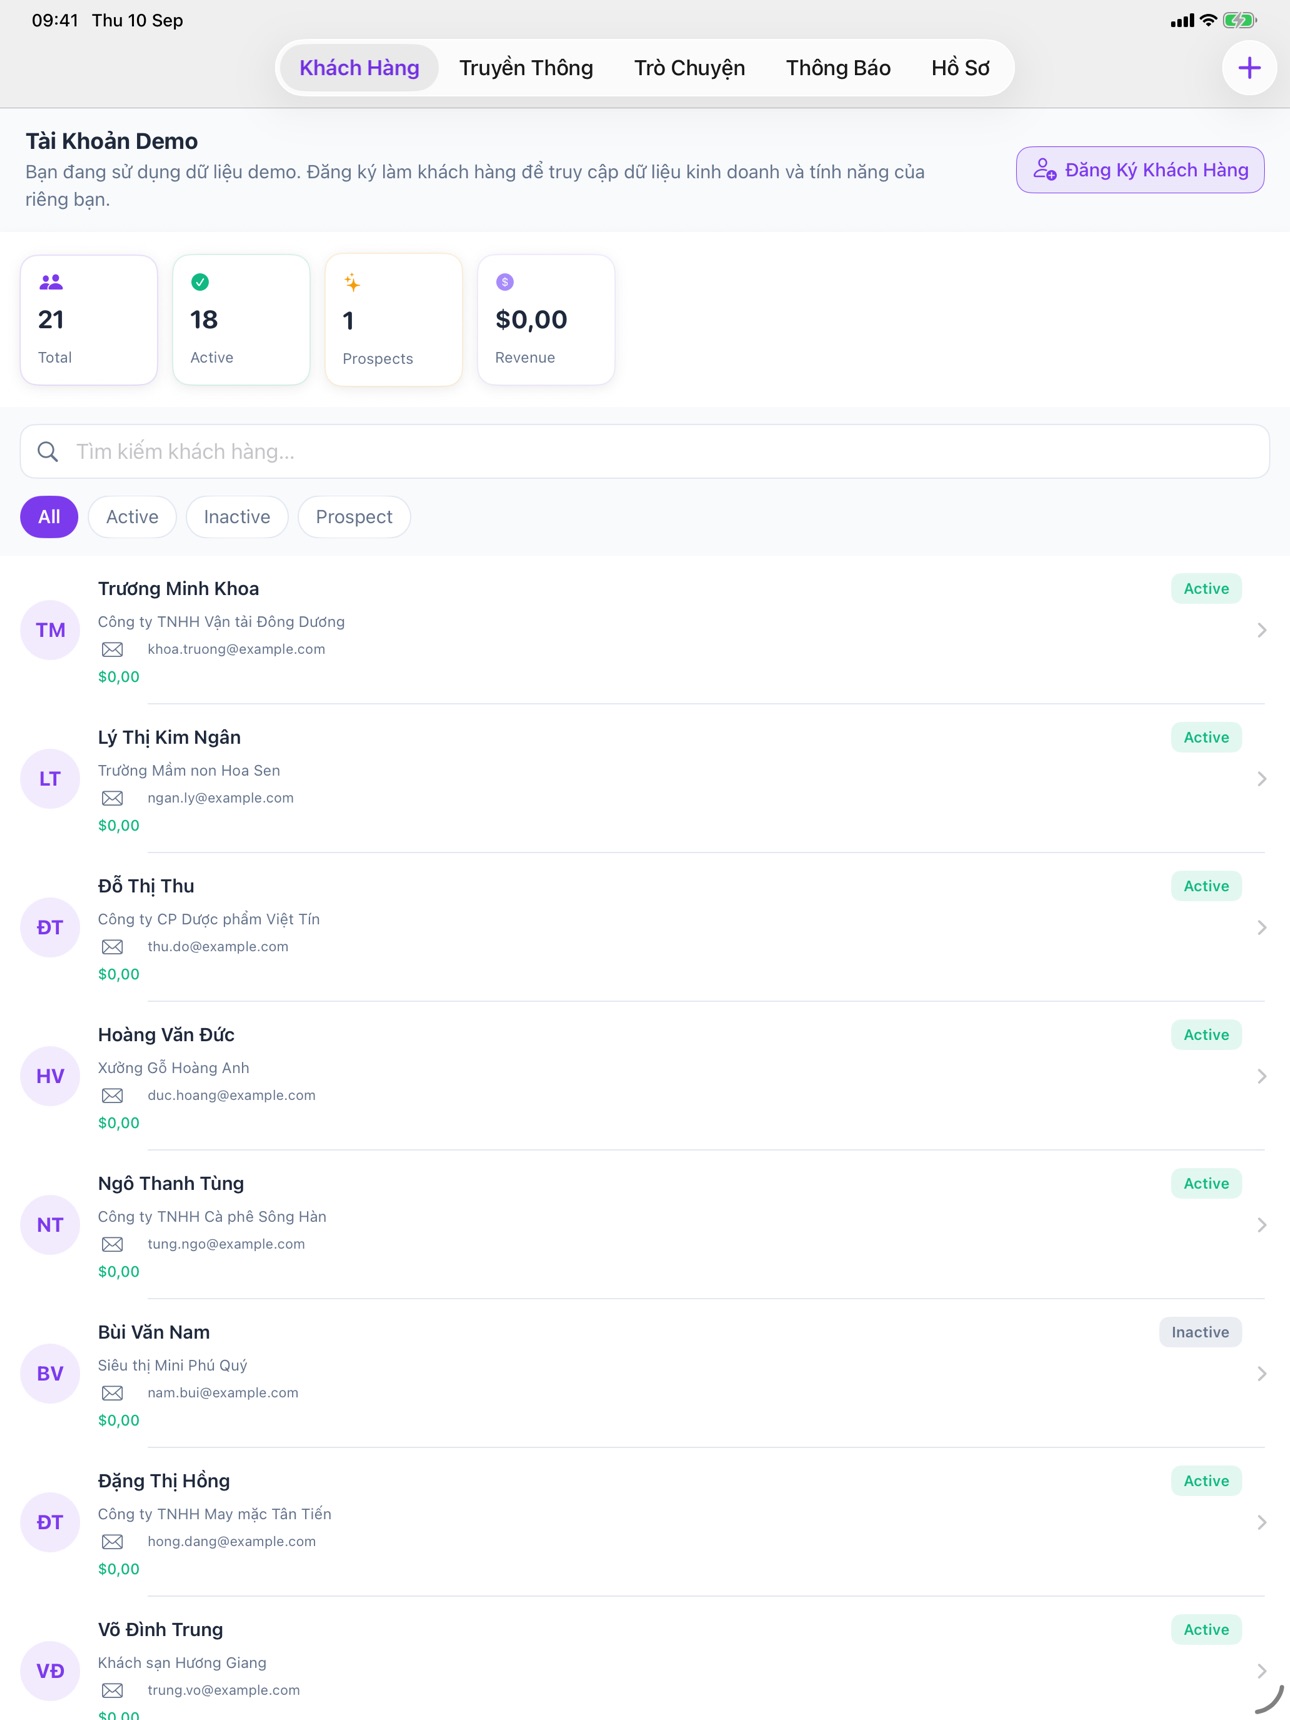Tap the plus add button
This screenshot has width=1290, height=1720.
pos(1249,68)
